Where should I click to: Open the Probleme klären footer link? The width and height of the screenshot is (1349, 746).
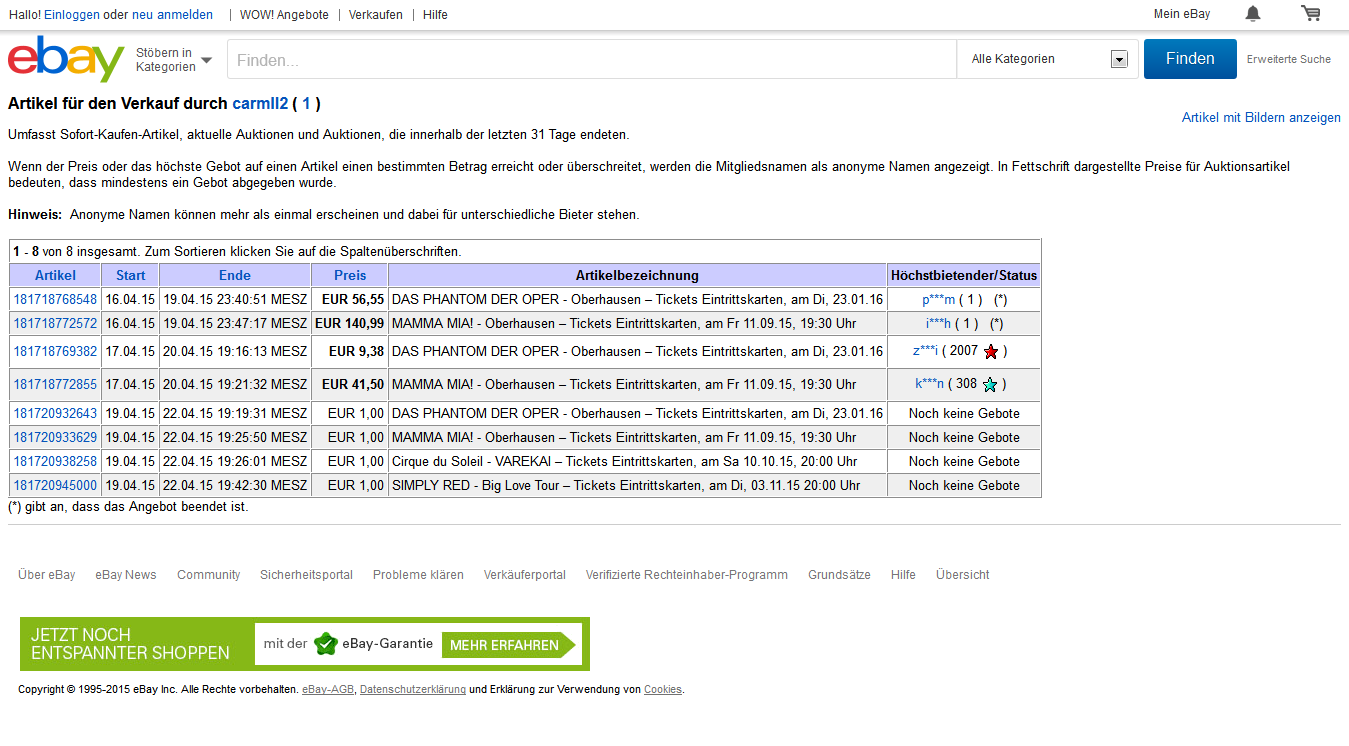(x=418, y=575)
